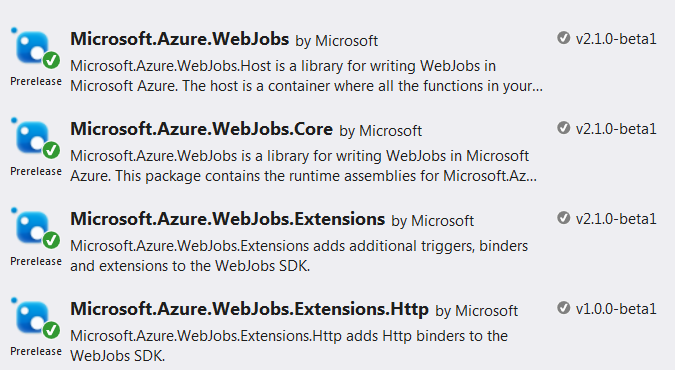Click the Prerelease label under WebJobs icon
The width and height of the screenshot is (675, 370).
coord(36,81)
